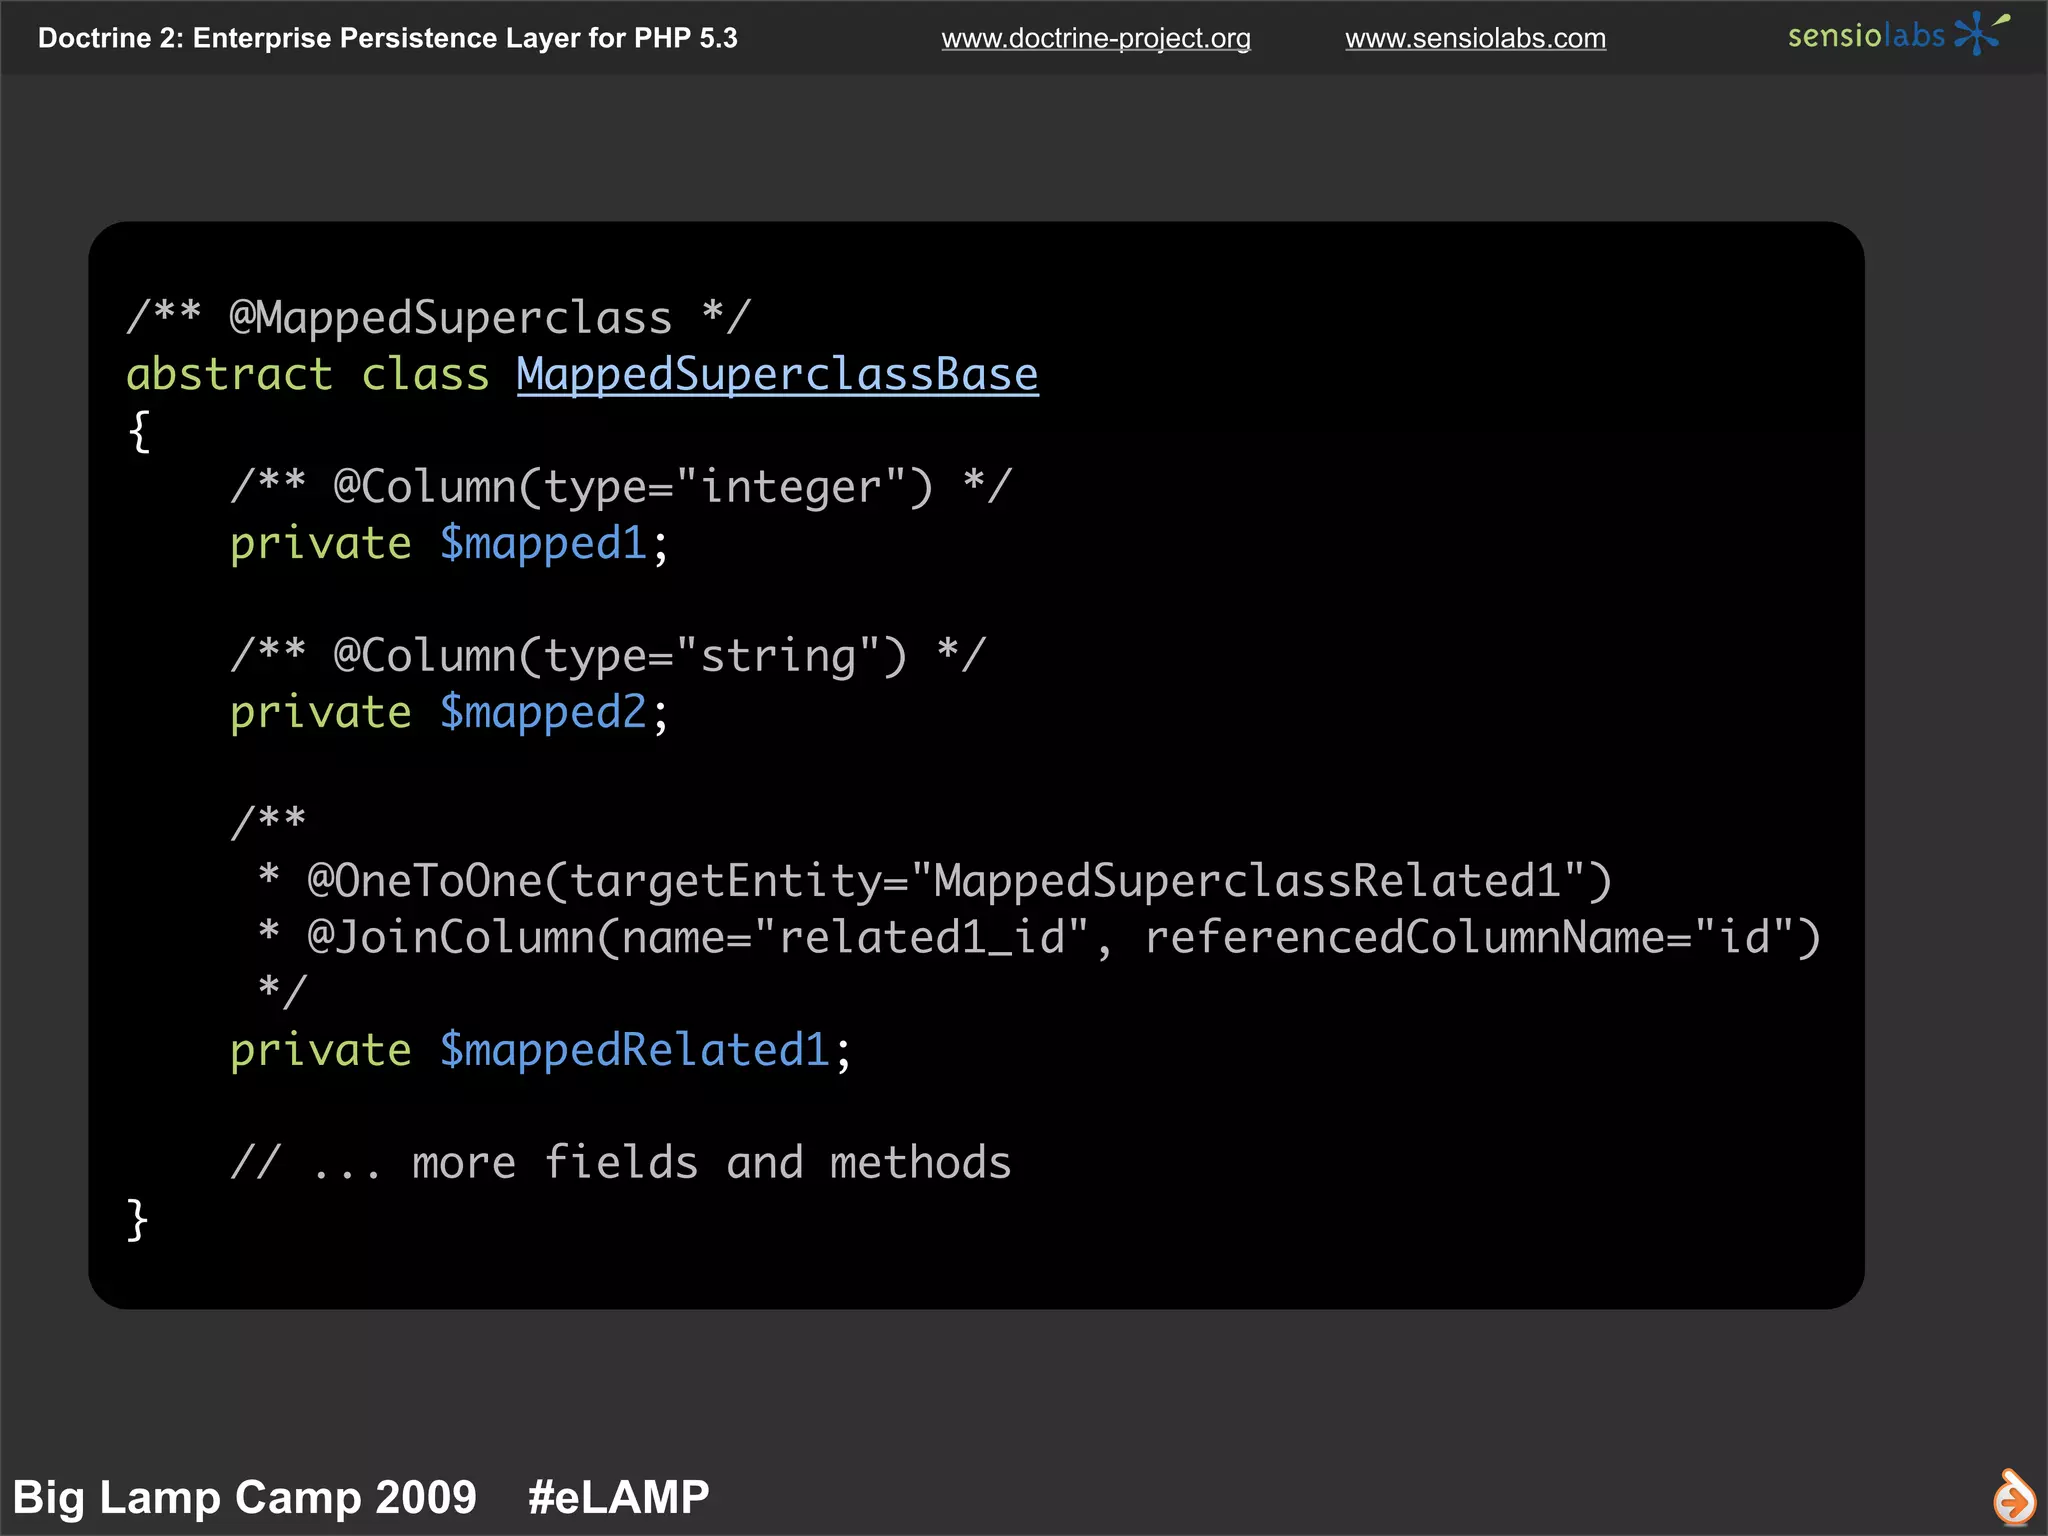Click the 'Big Lamp Camp 2009' footer text
This screenshot has width=2048, height=1536.
tap(245, 1498)
